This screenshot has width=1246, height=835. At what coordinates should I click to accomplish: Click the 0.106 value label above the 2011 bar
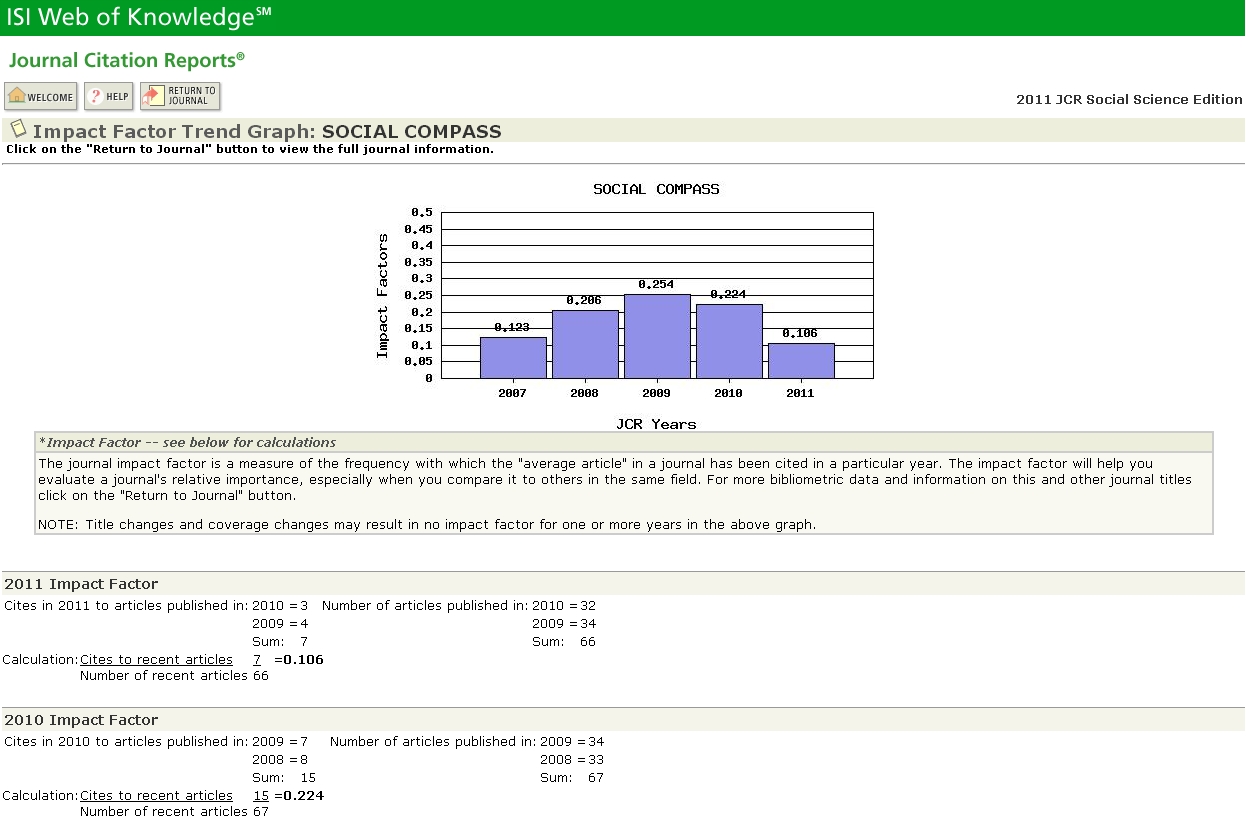point(800,334)
